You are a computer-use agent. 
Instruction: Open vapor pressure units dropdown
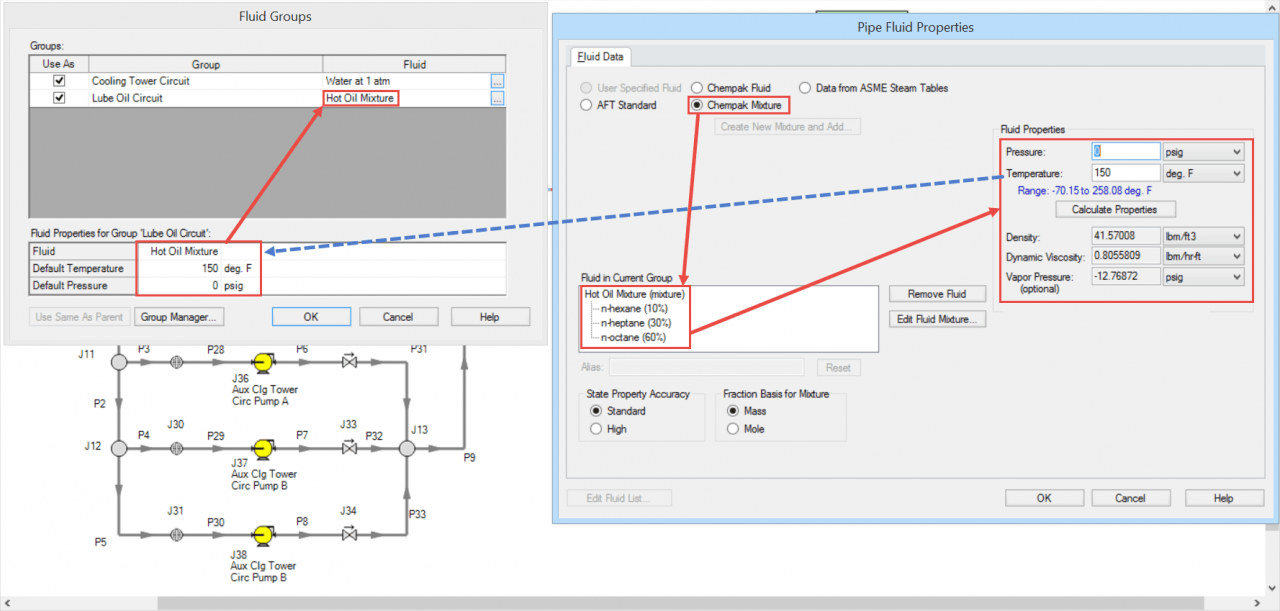click(1204, 277)
